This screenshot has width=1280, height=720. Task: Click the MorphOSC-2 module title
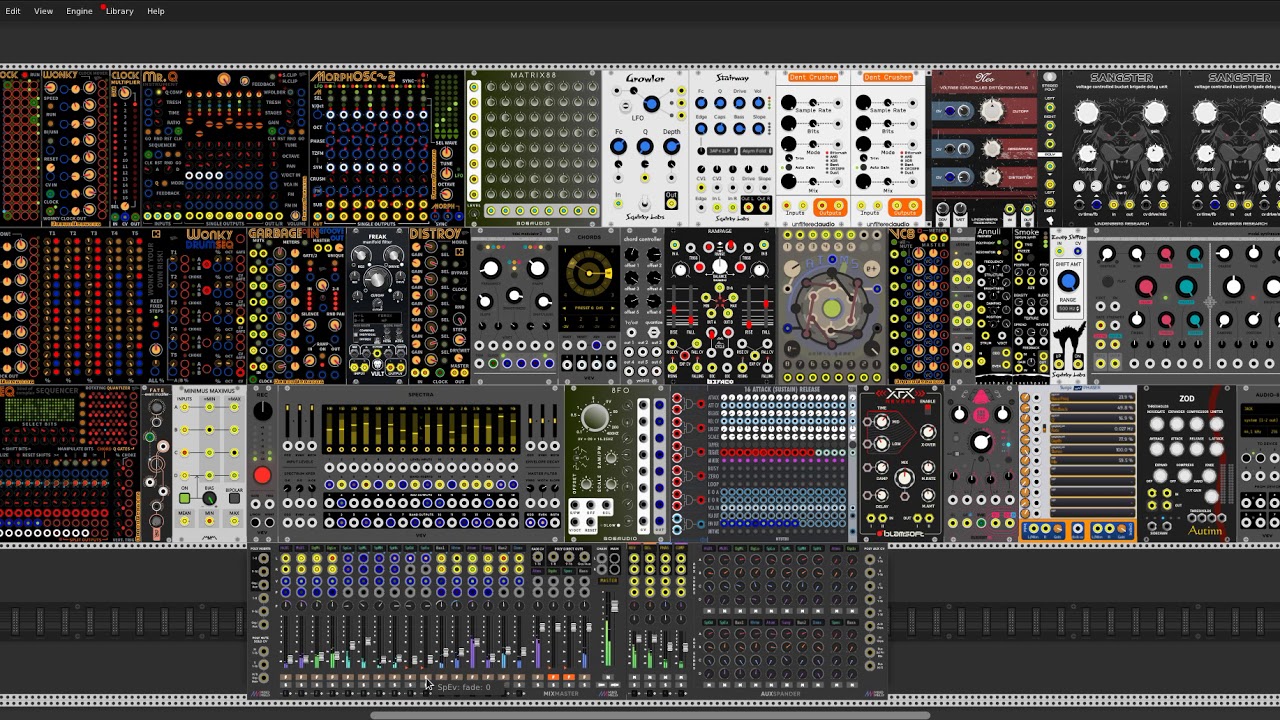coord(352,77)
